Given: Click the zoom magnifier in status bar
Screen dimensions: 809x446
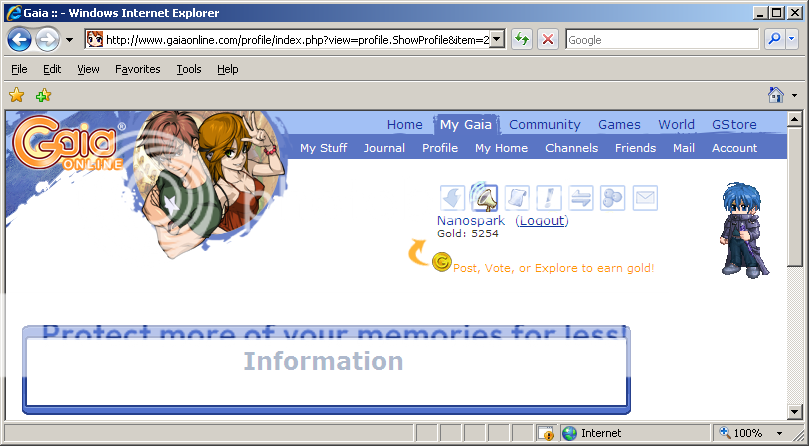Looking at the screenshot, I should pos(724,433).
